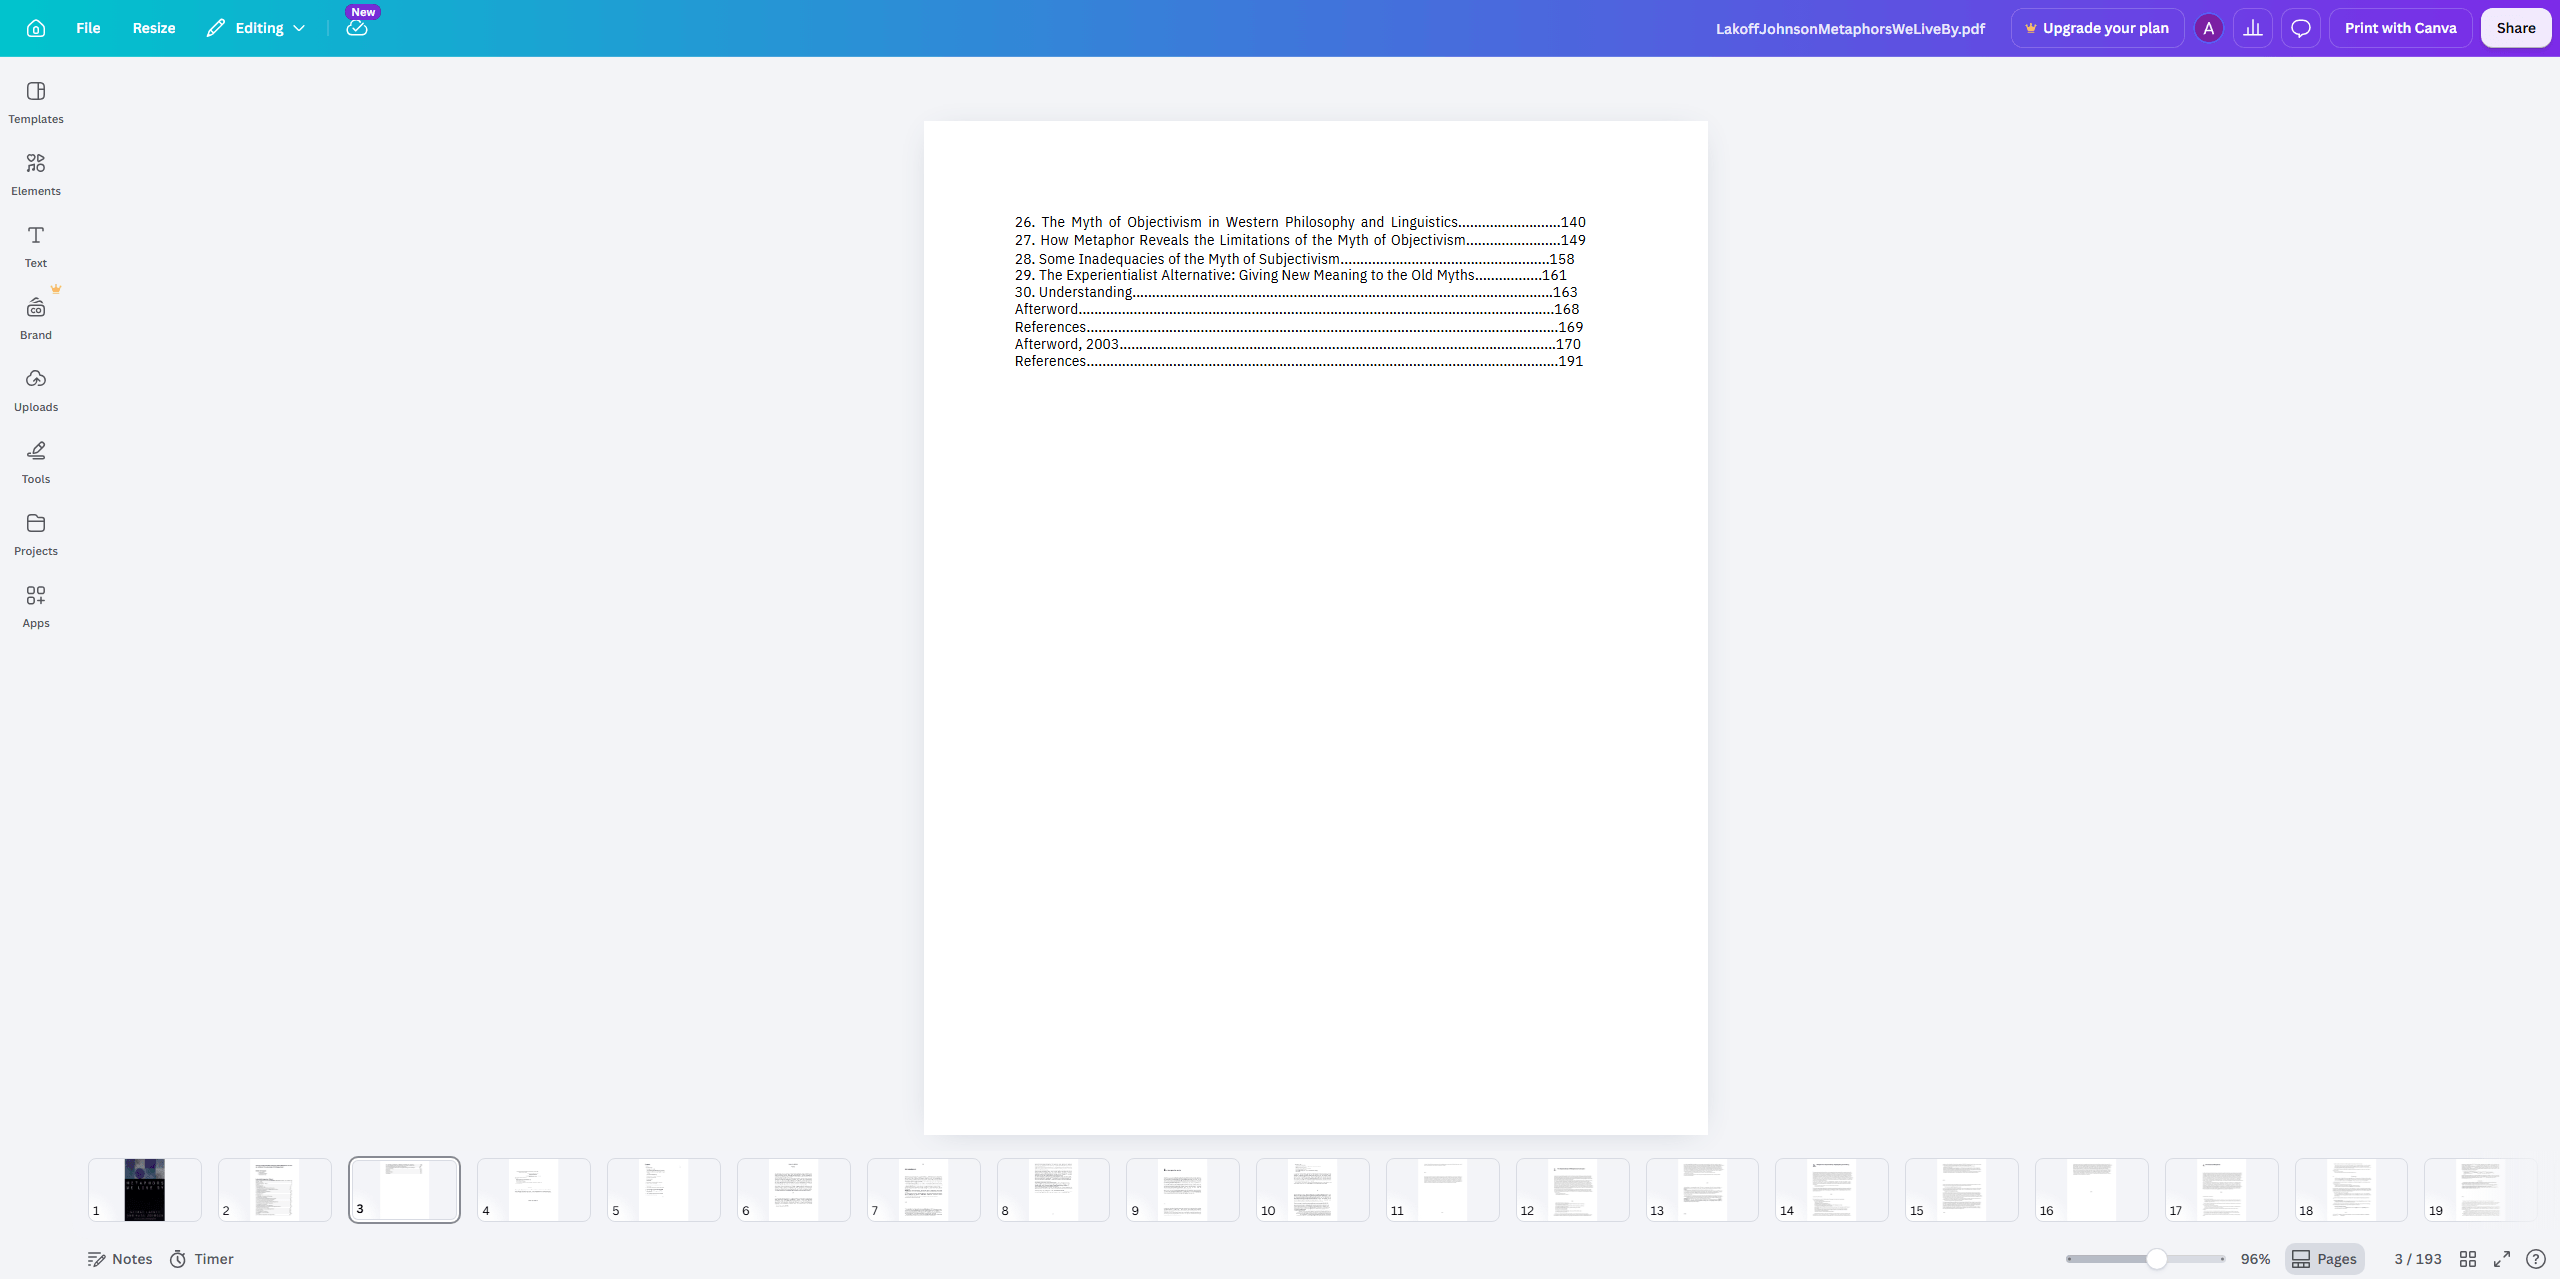The height and width of the screenshot is (1279, 2560).
Task: Select page 16 thumbnail
Action: pyautogui.click(x=2092, y=1190)
